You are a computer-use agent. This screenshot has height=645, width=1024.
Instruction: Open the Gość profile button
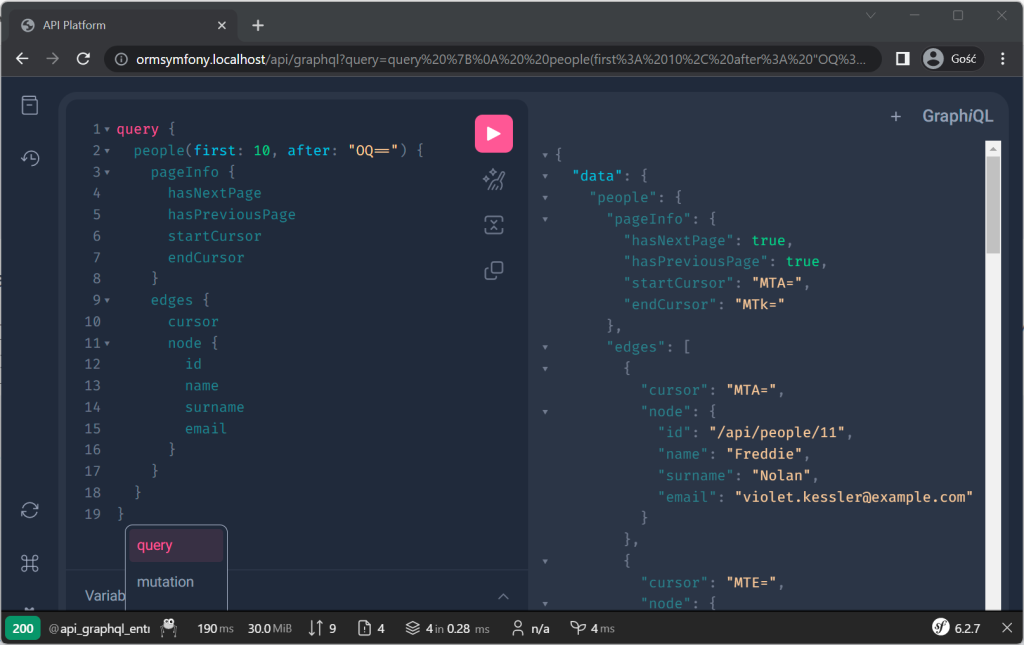pos(952,59)
